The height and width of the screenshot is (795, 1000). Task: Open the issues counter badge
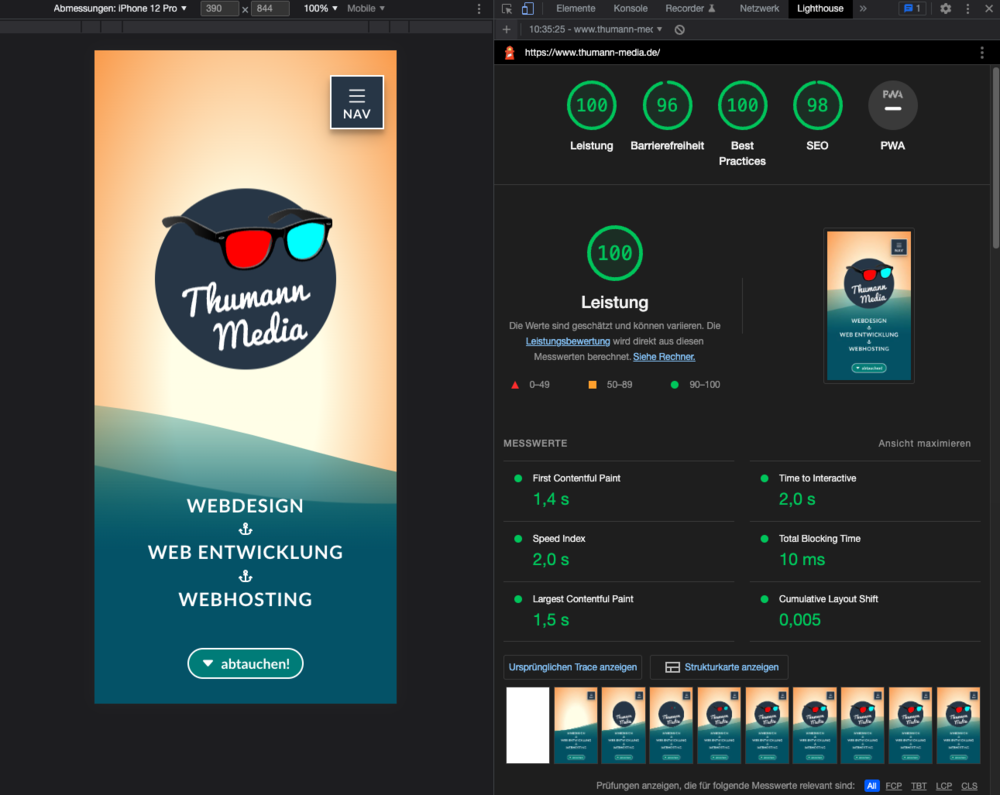(x=912, y=9)
